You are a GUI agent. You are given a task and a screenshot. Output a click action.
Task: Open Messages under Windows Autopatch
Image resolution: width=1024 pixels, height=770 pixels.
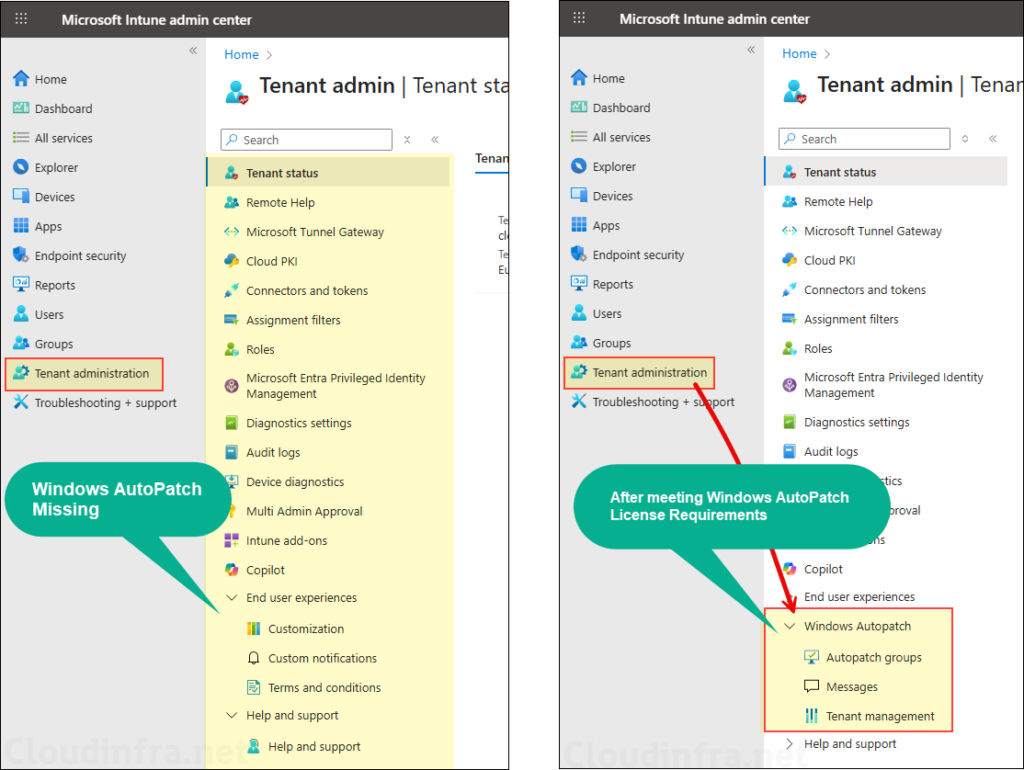pos(851,687)
